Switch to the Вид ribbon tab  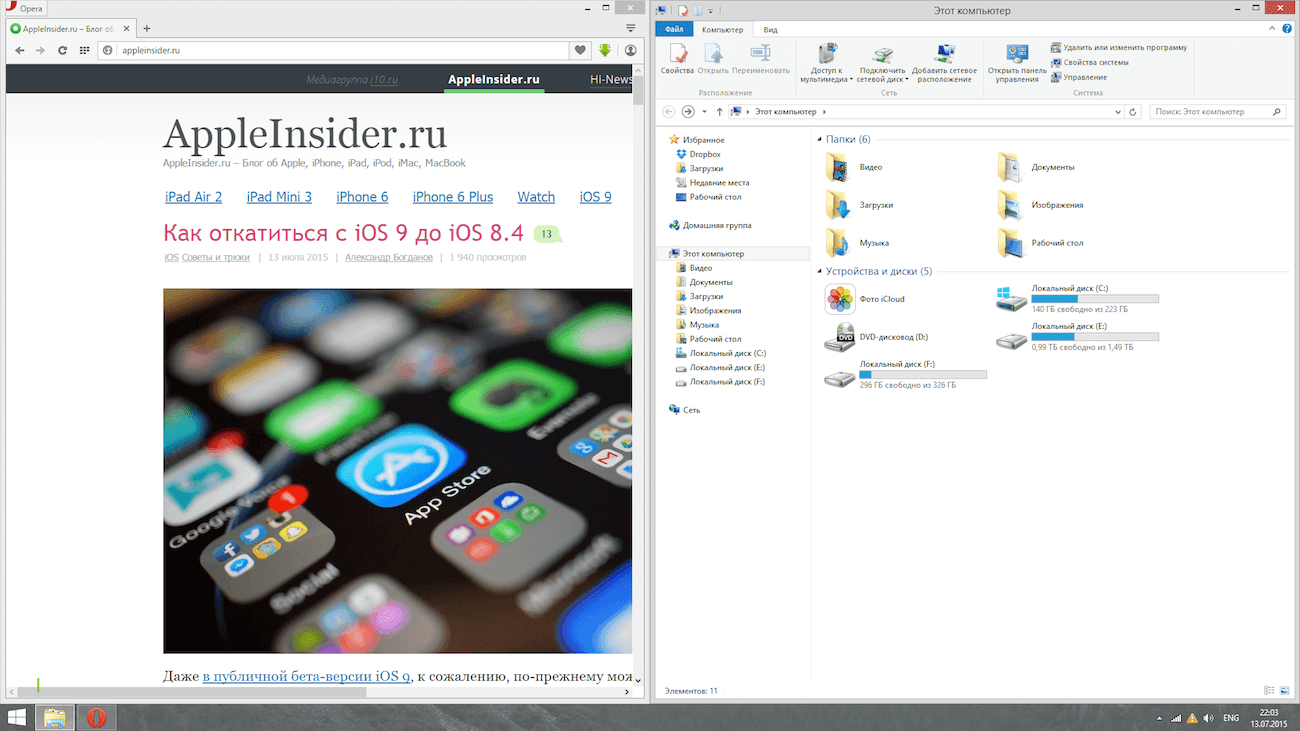click(771, 30)
